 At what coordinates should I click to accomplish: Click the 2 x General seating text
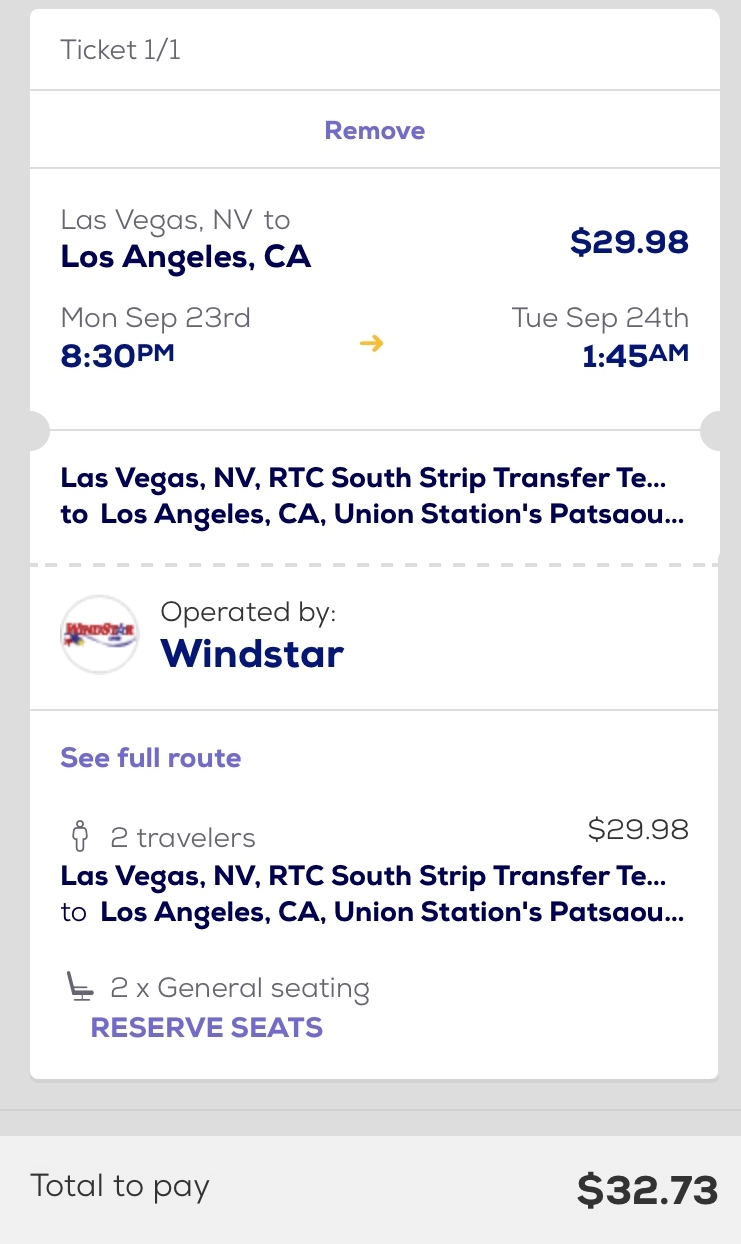(240, 989)
